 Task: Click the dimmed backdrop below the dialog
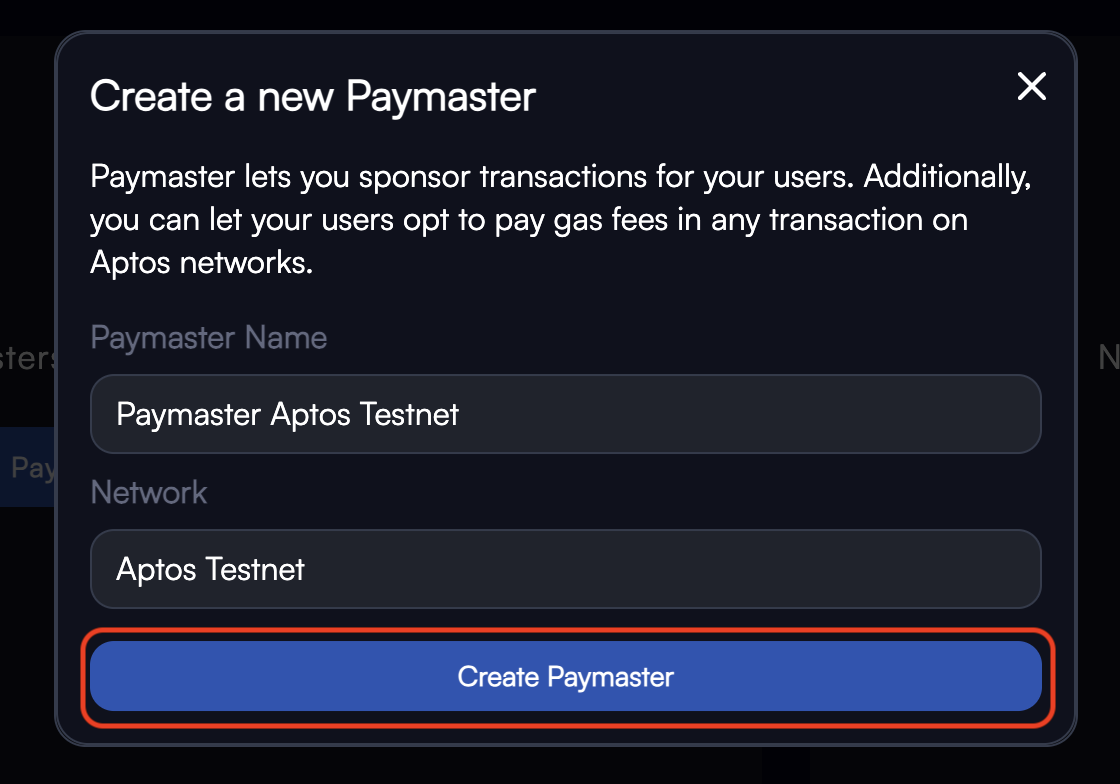[x=560, y=765]
